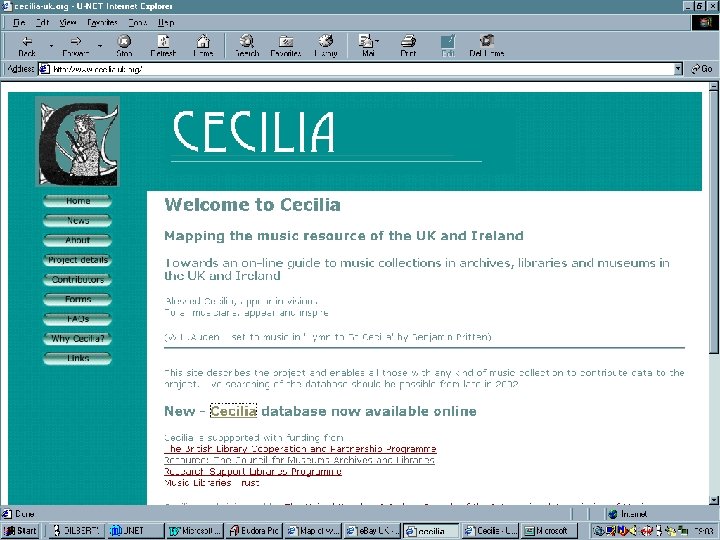Open the Favorites menu
This screenshot has height=540, width=720.
pos(102,22)
